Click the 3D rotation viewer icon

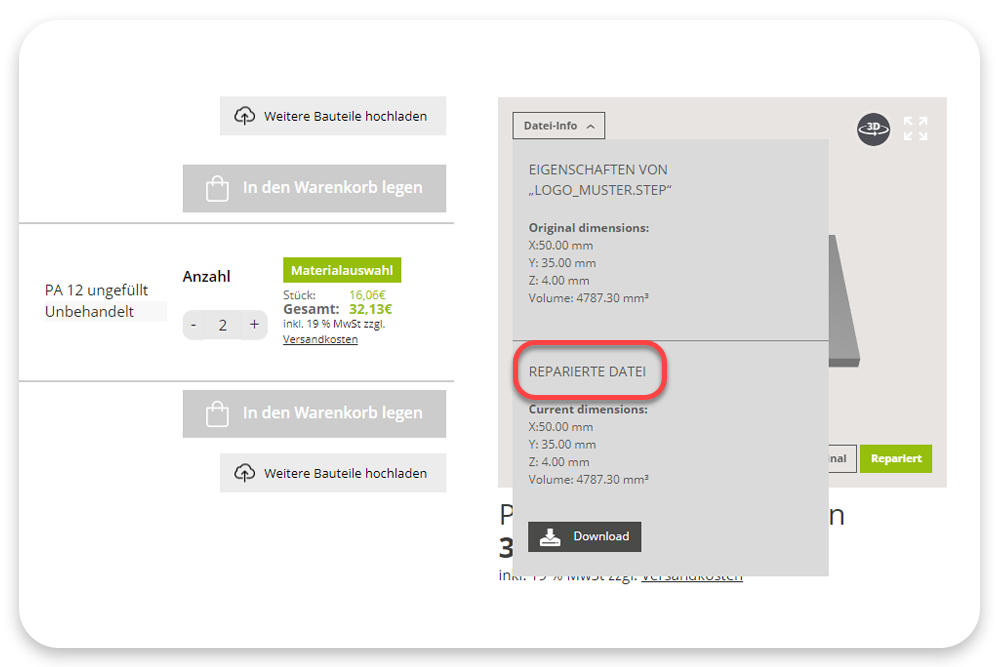(873, 129)
